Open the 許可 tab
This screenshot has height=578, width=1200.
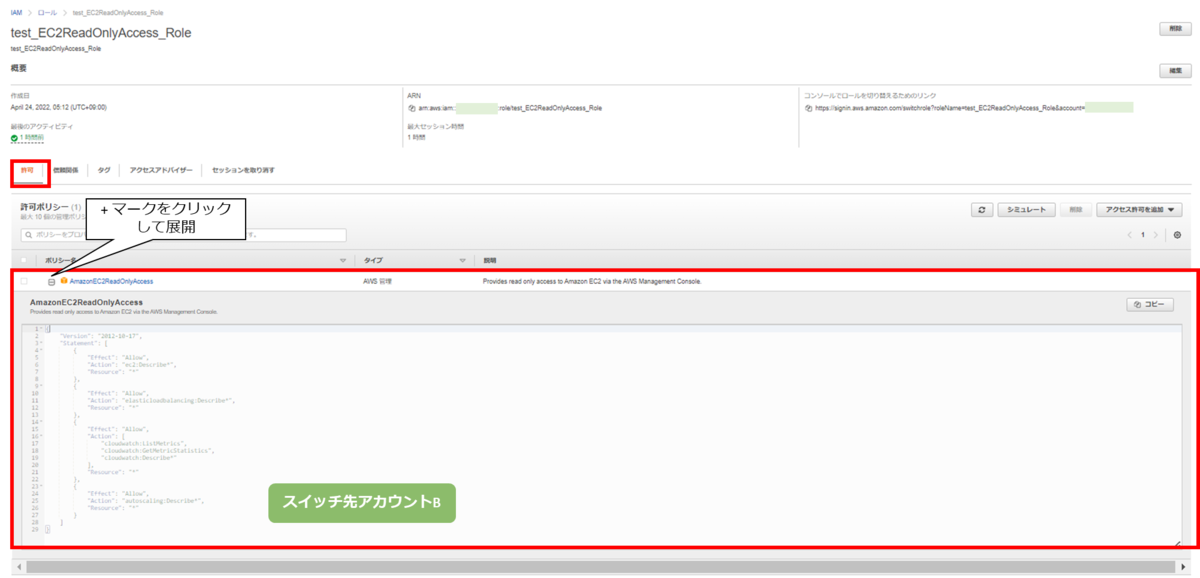[27, 170]
